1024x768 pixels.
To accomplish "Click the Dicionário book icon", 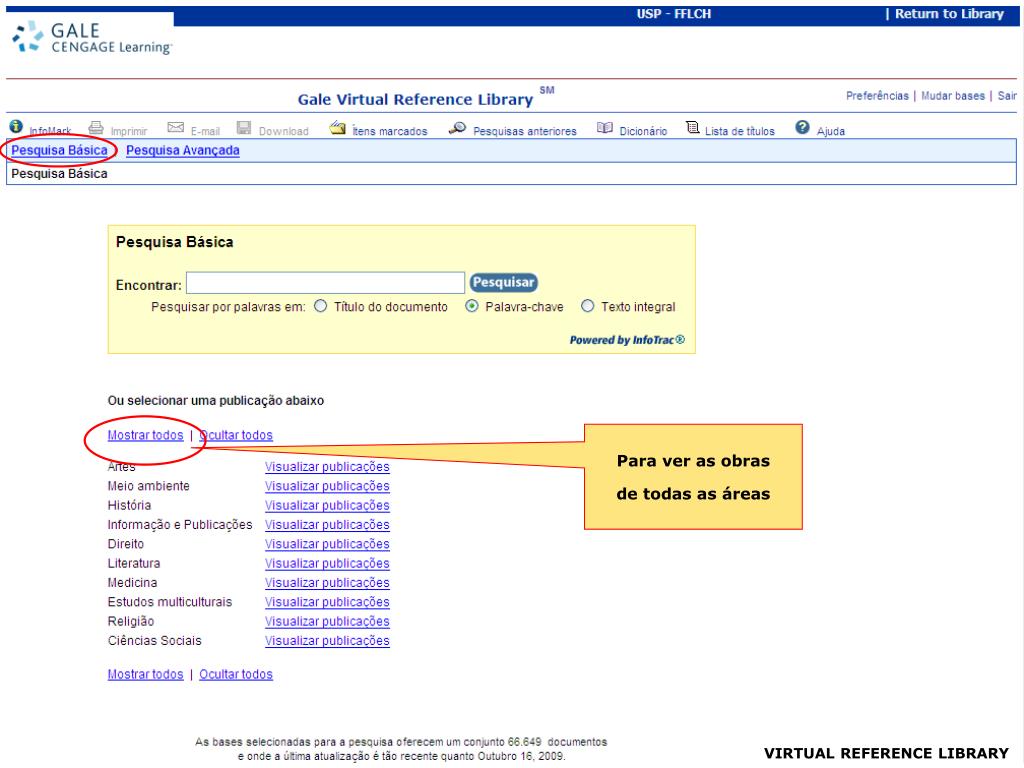I will [x=605, y=128].
